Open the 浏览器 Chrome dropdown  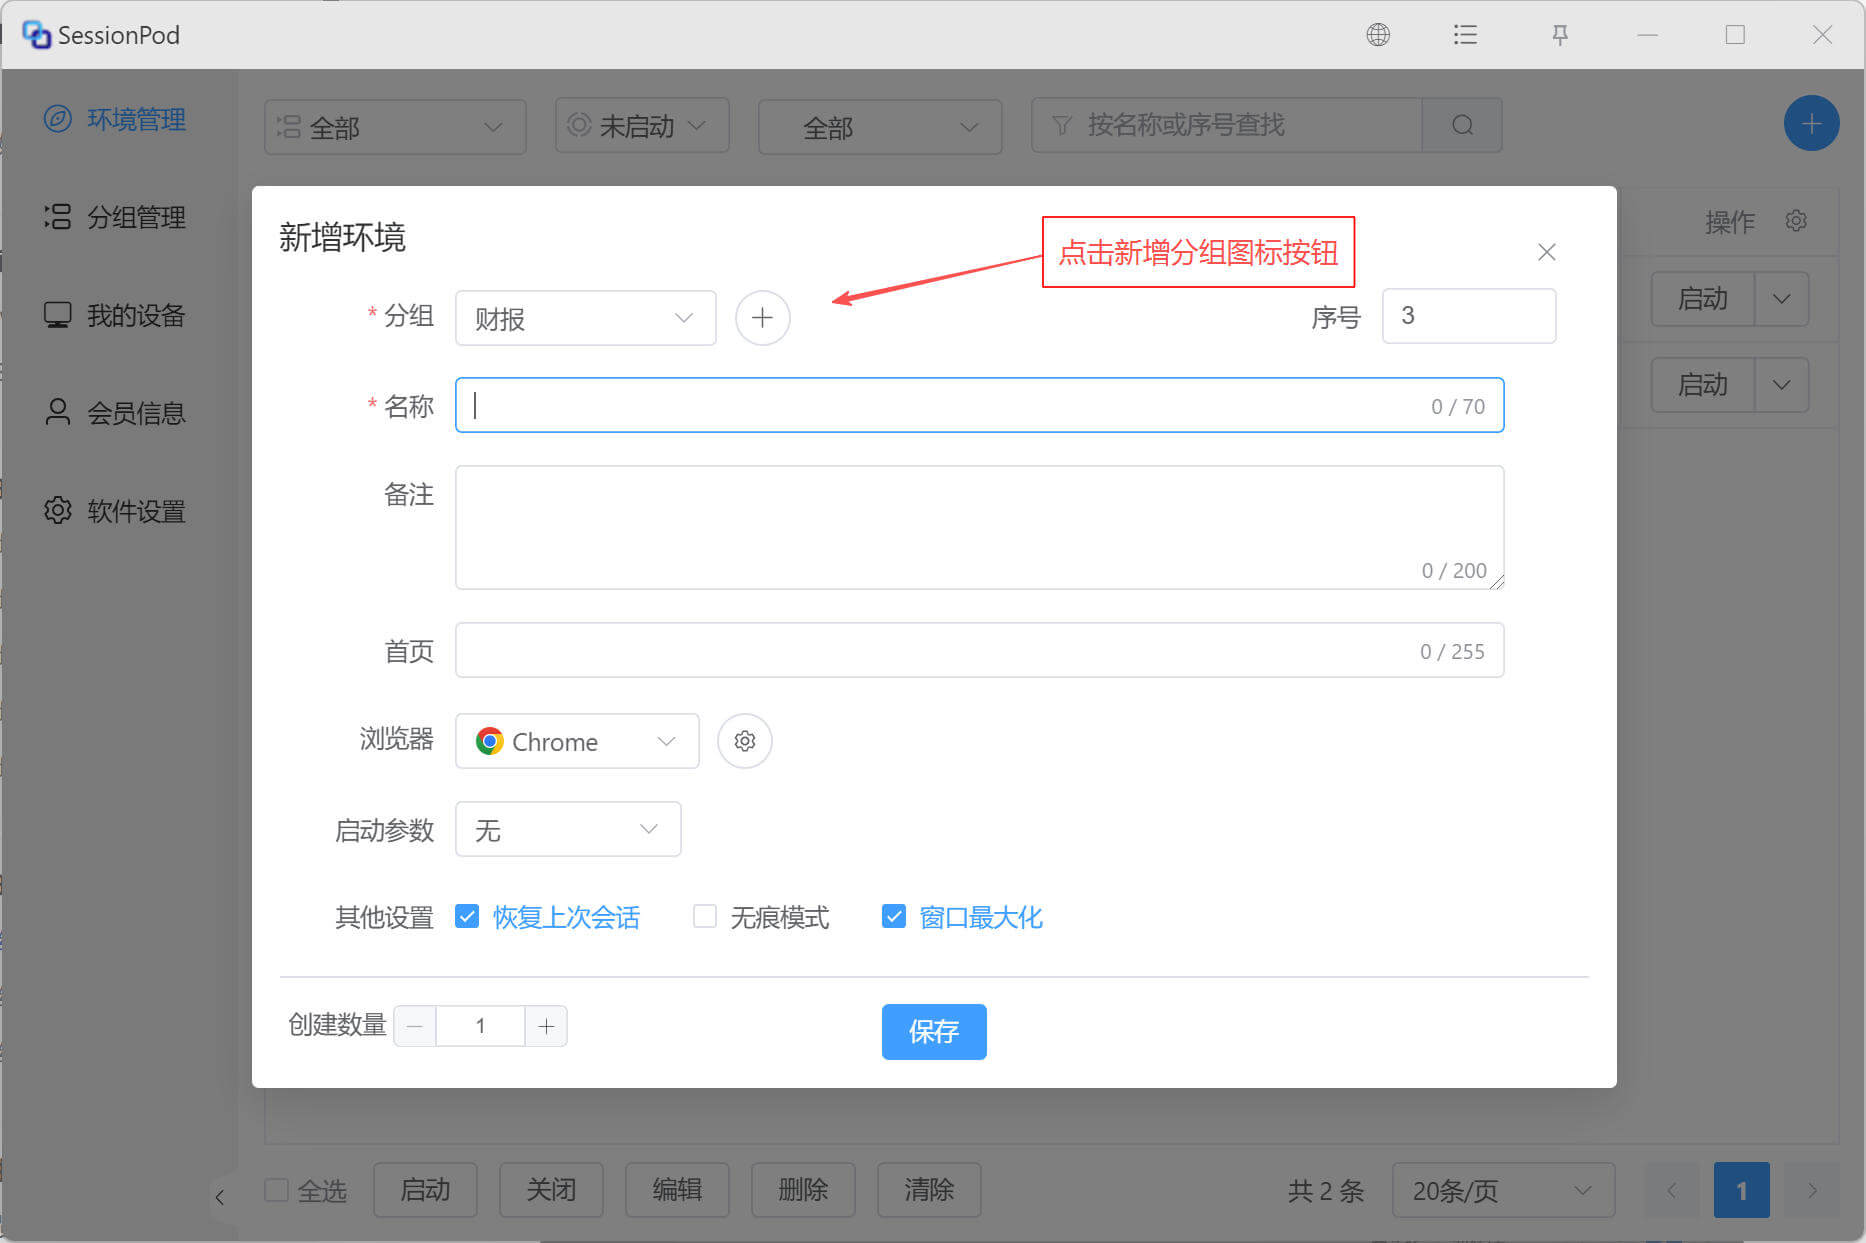point(577,741)
